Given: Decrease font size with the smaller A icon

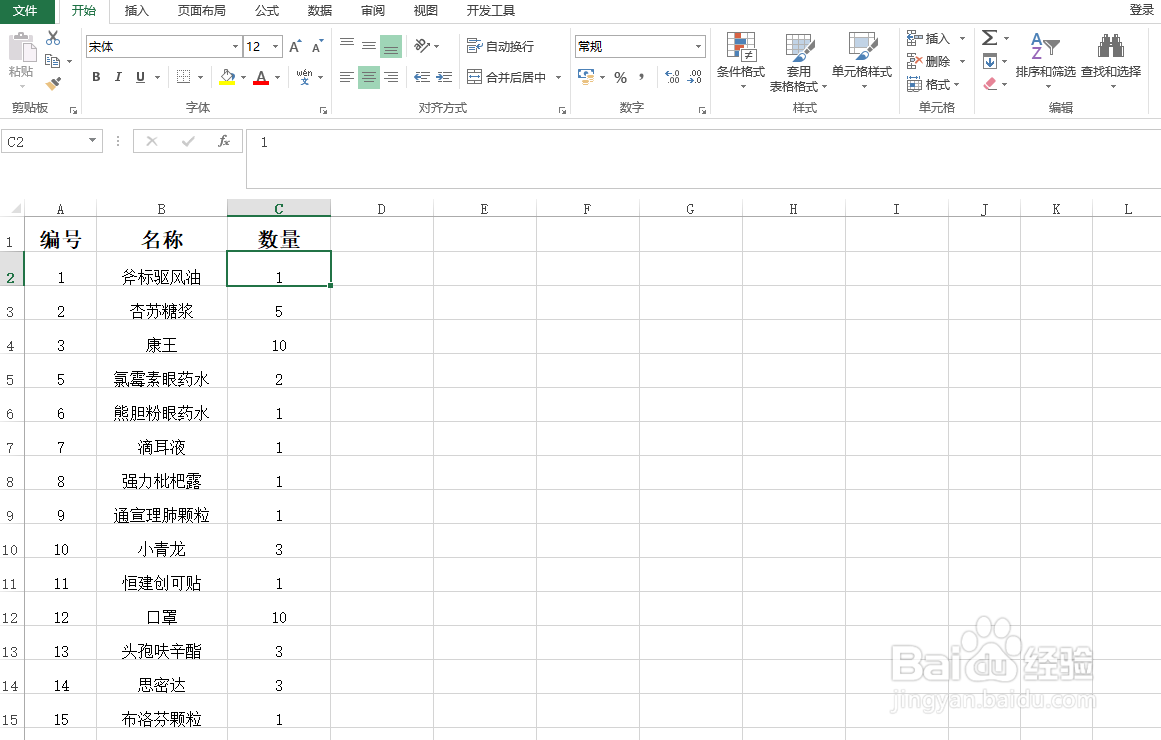Looking at the screenshot, I should [318, 46].
